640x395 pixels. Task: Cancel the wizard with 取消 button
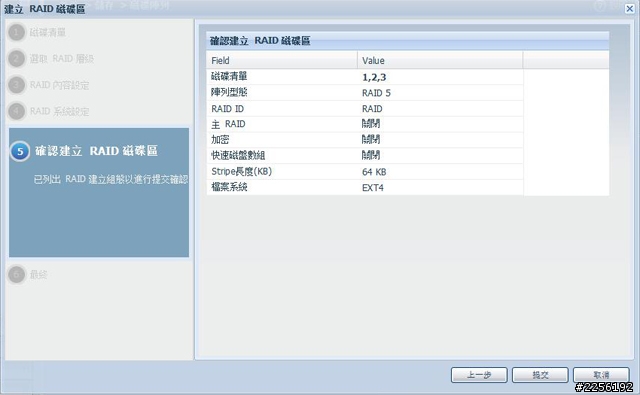pos(601,375)
